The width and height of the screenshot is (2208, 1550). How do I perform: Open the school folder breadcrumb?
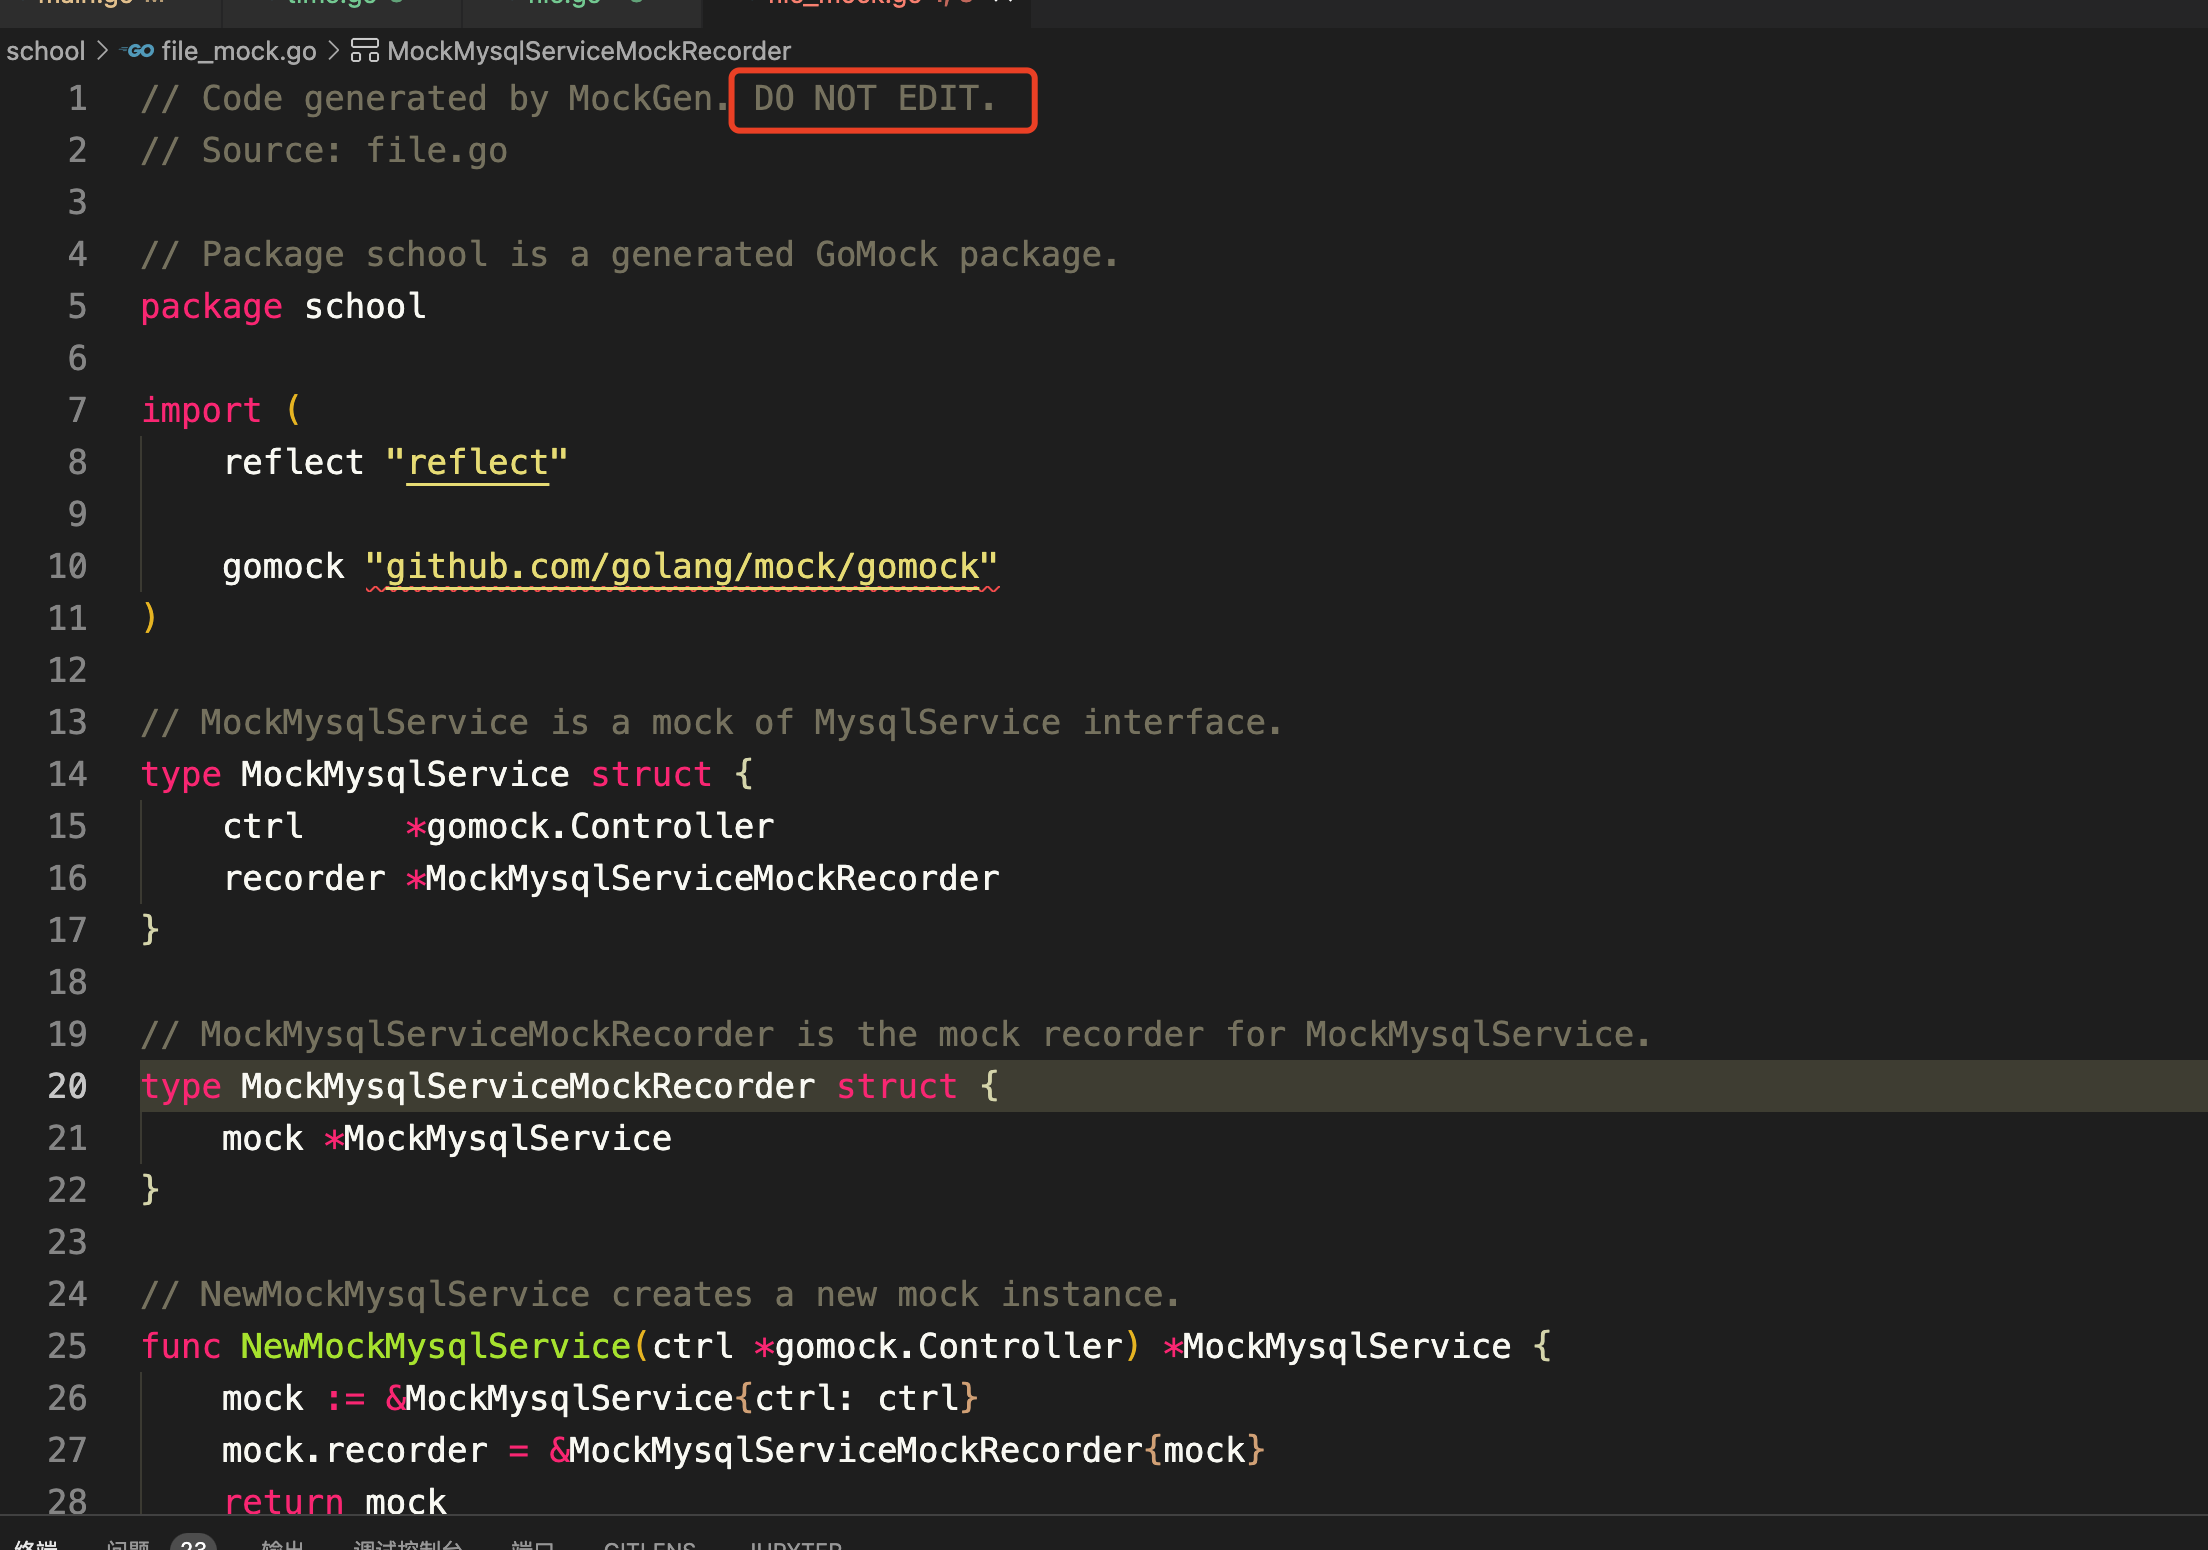click(46, 51)
